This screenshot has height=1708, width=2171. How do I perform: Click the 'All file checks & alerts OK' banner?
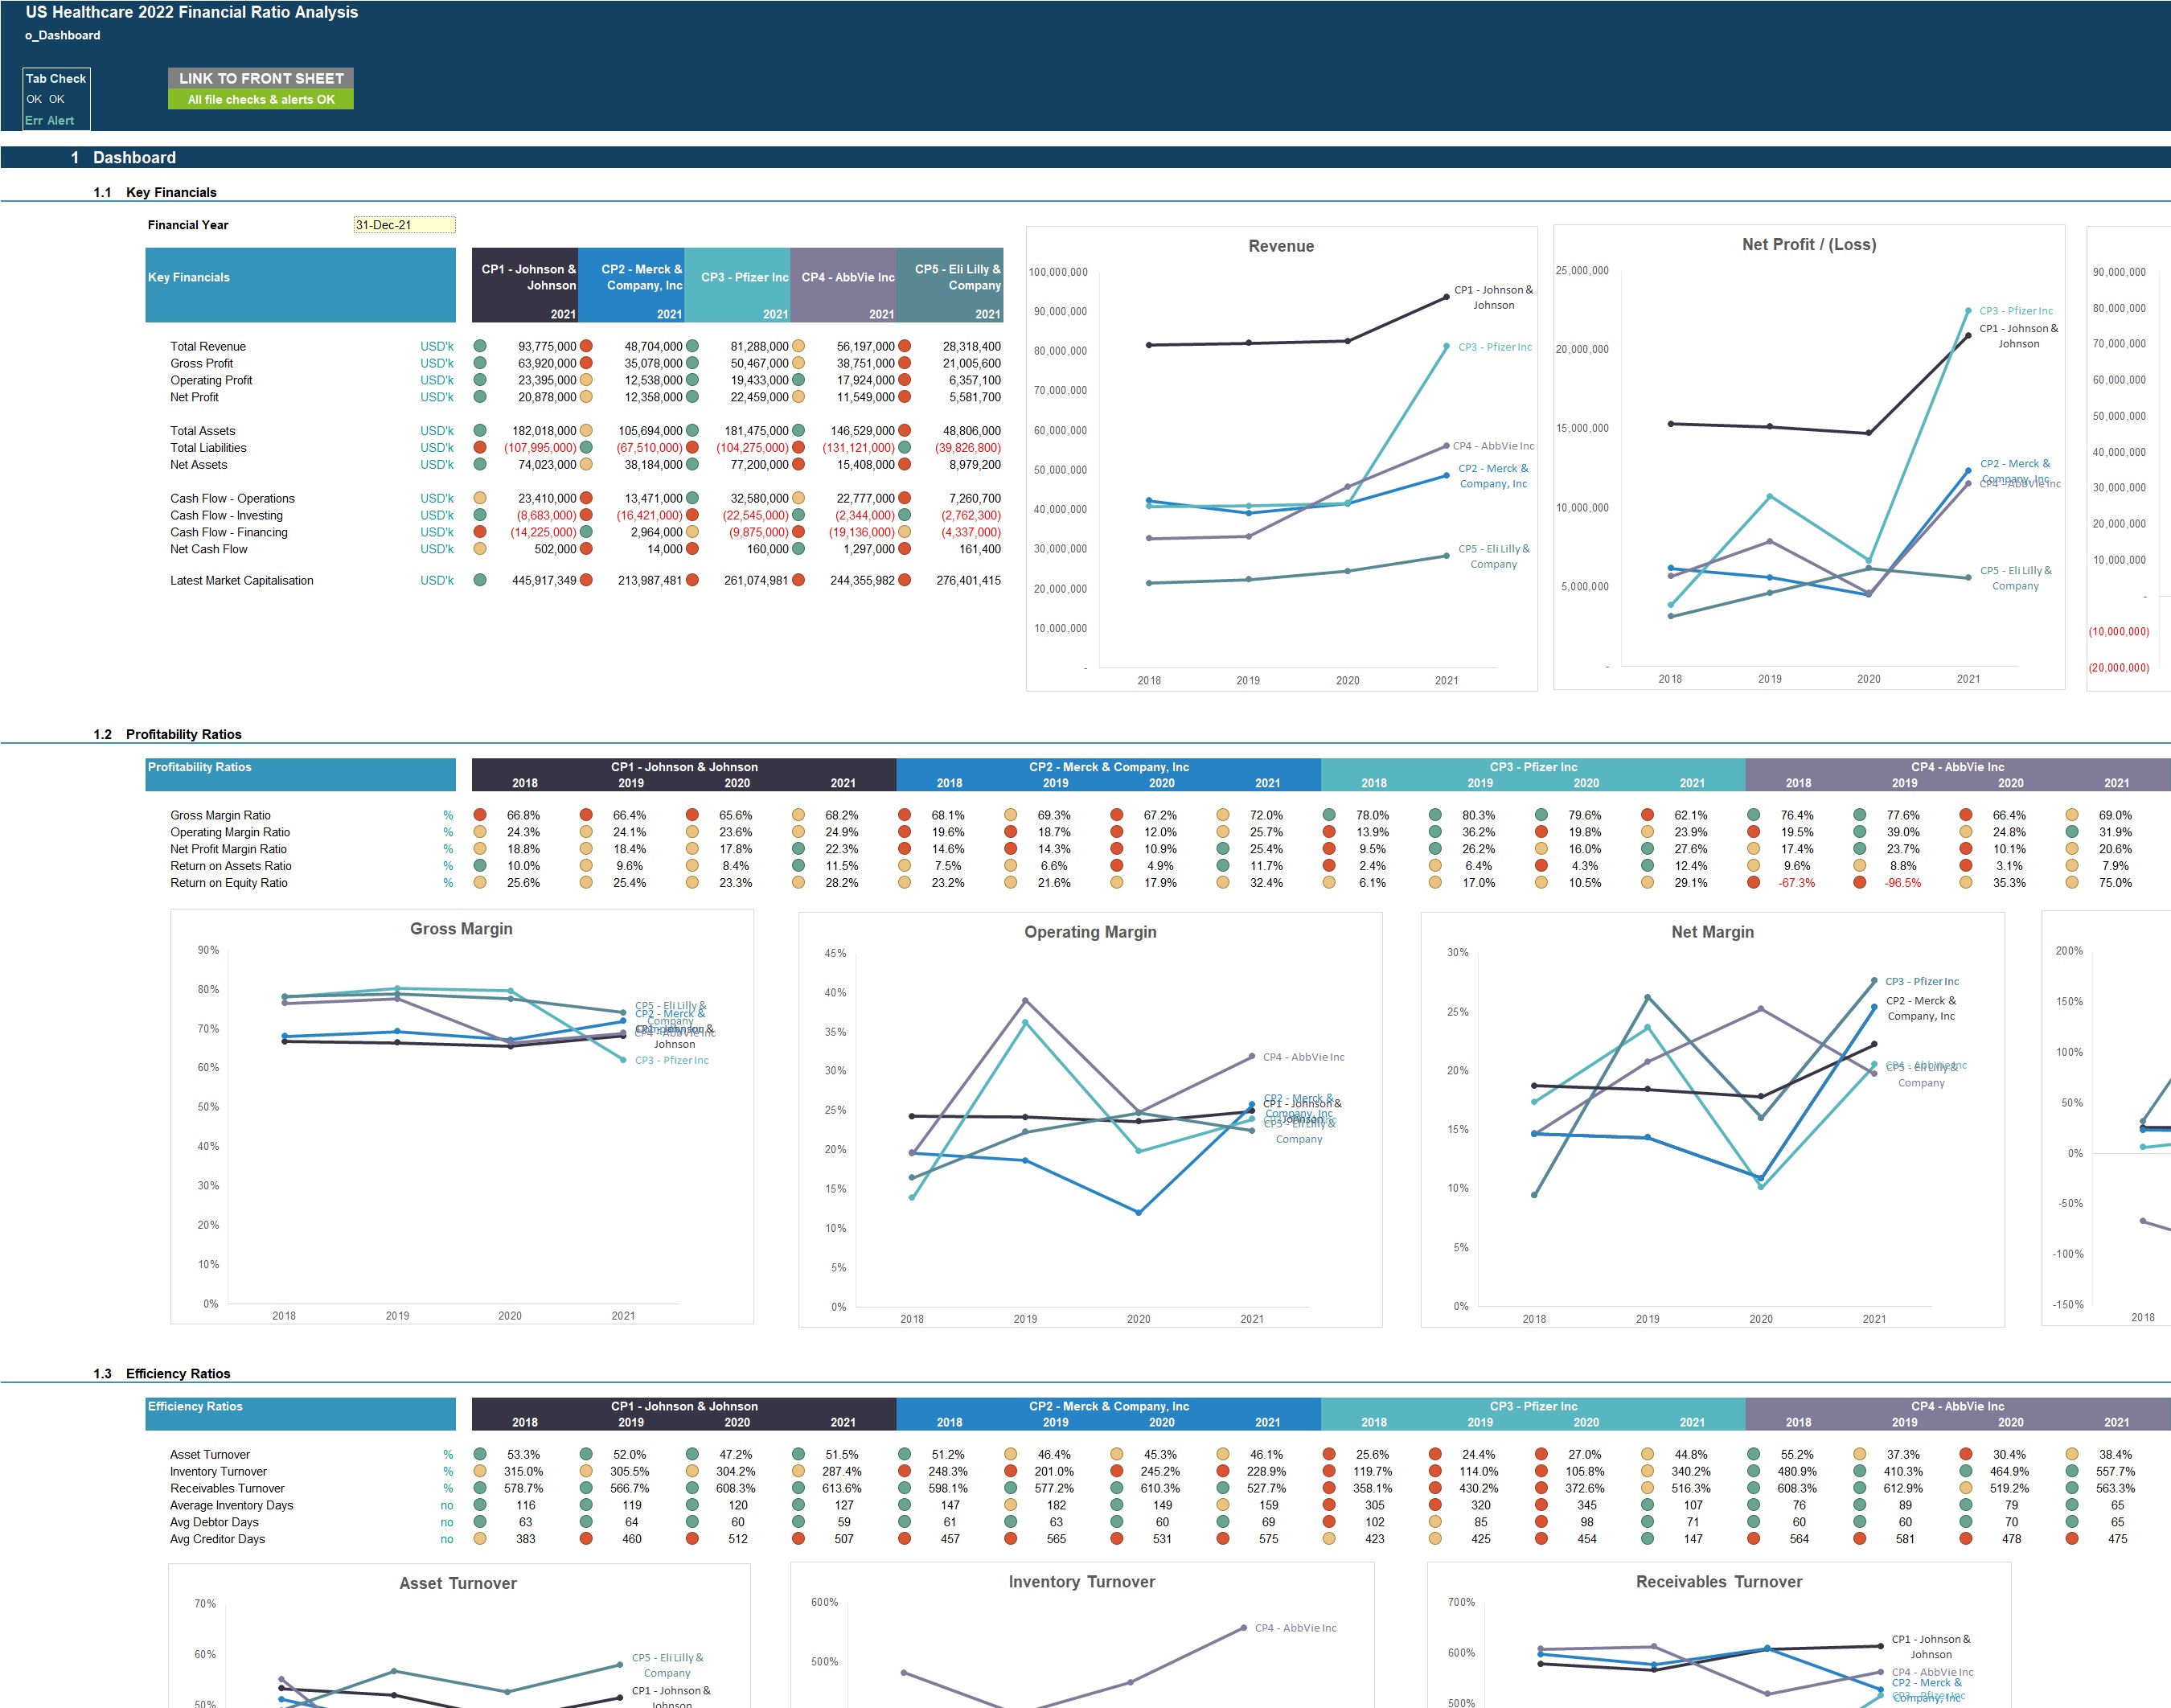point(261,99)
